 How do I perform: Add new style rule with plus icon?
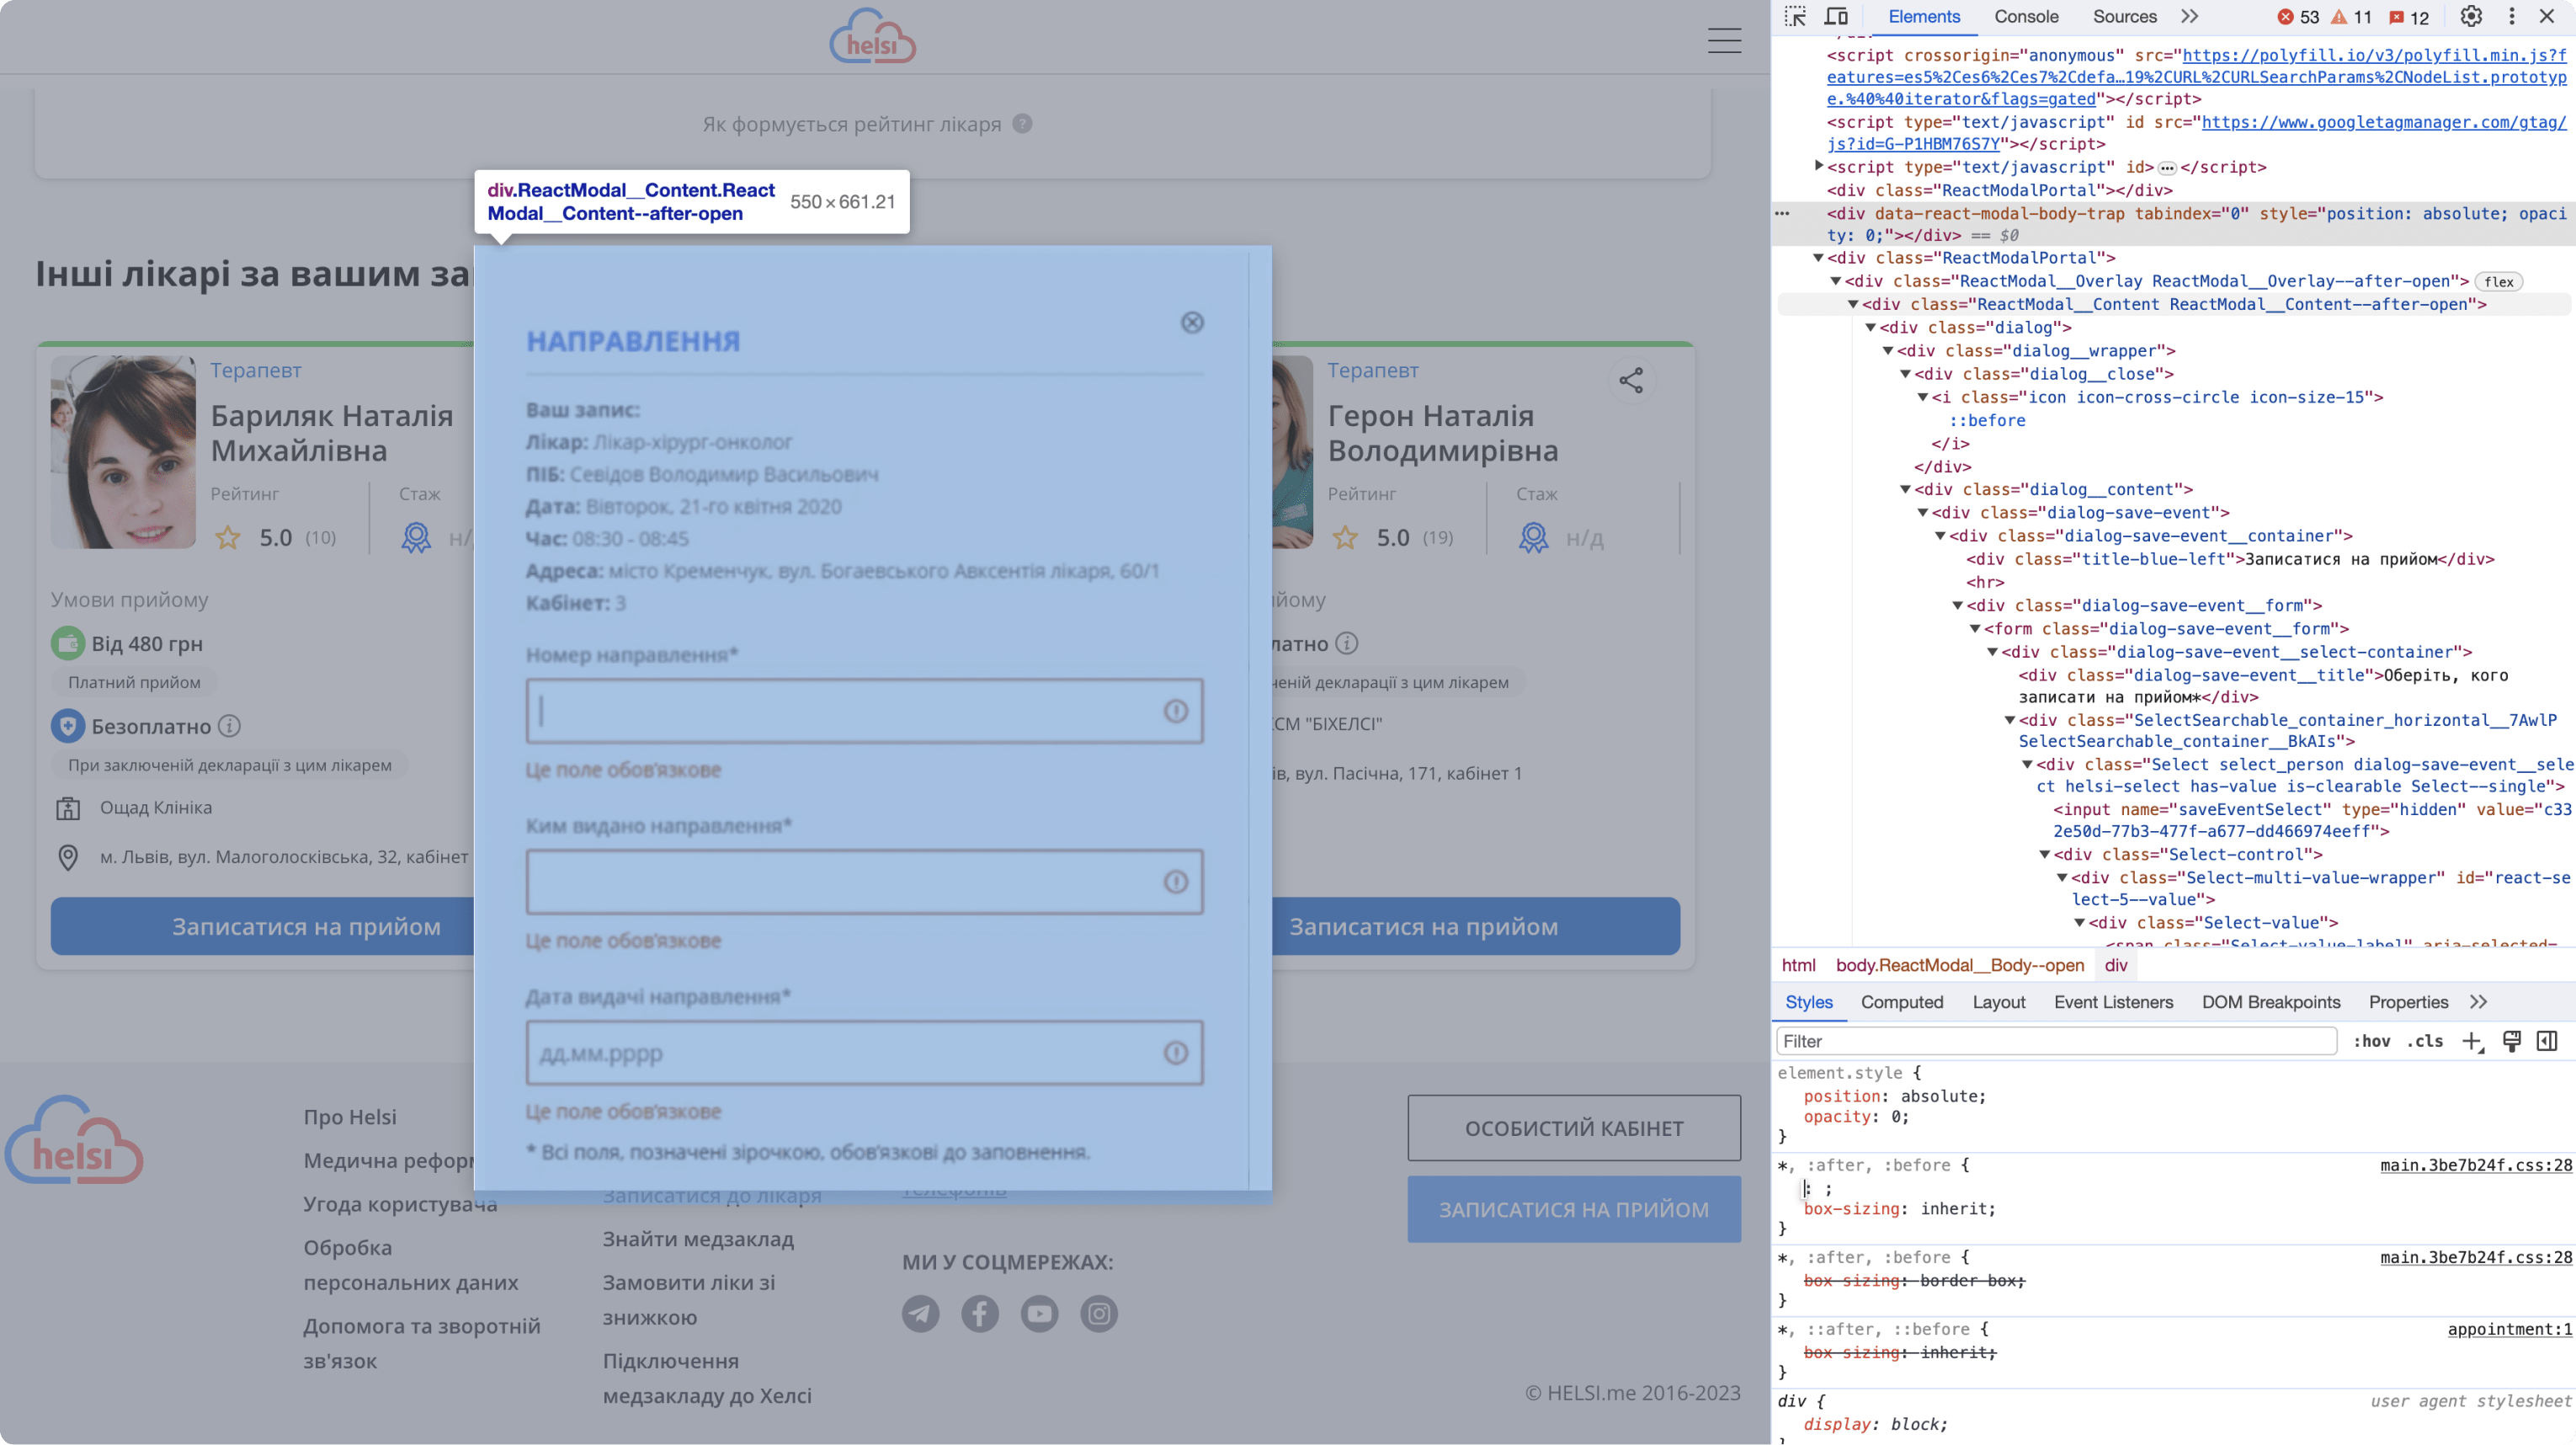coord(2472,1041)
